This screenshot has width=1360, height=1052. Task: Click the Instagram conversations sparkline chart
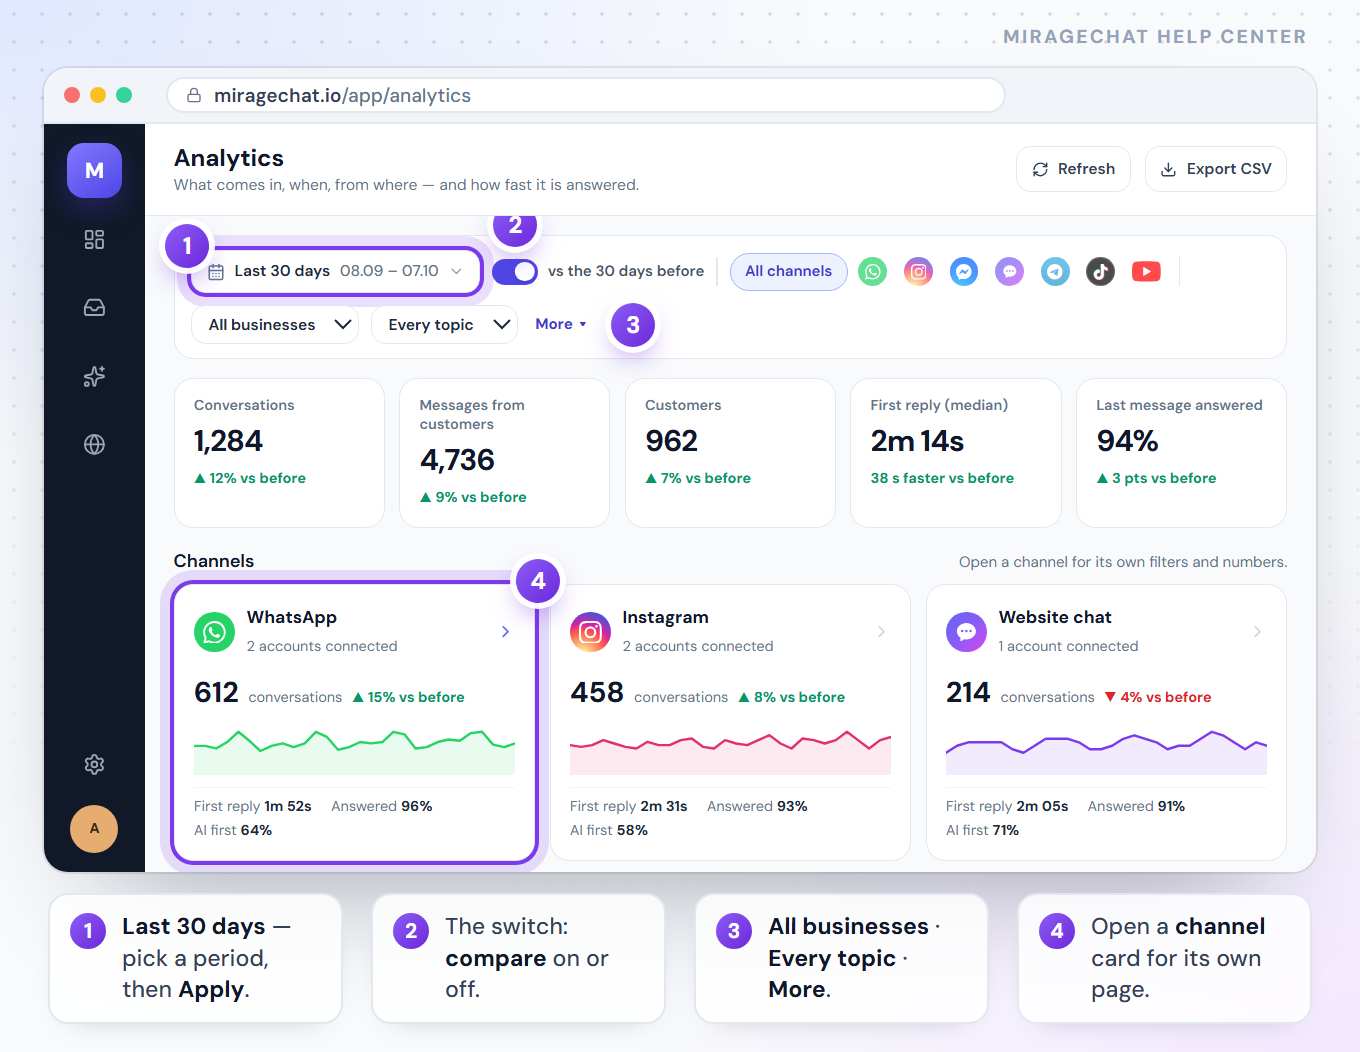pyautogui.click(x=730, y=752)
